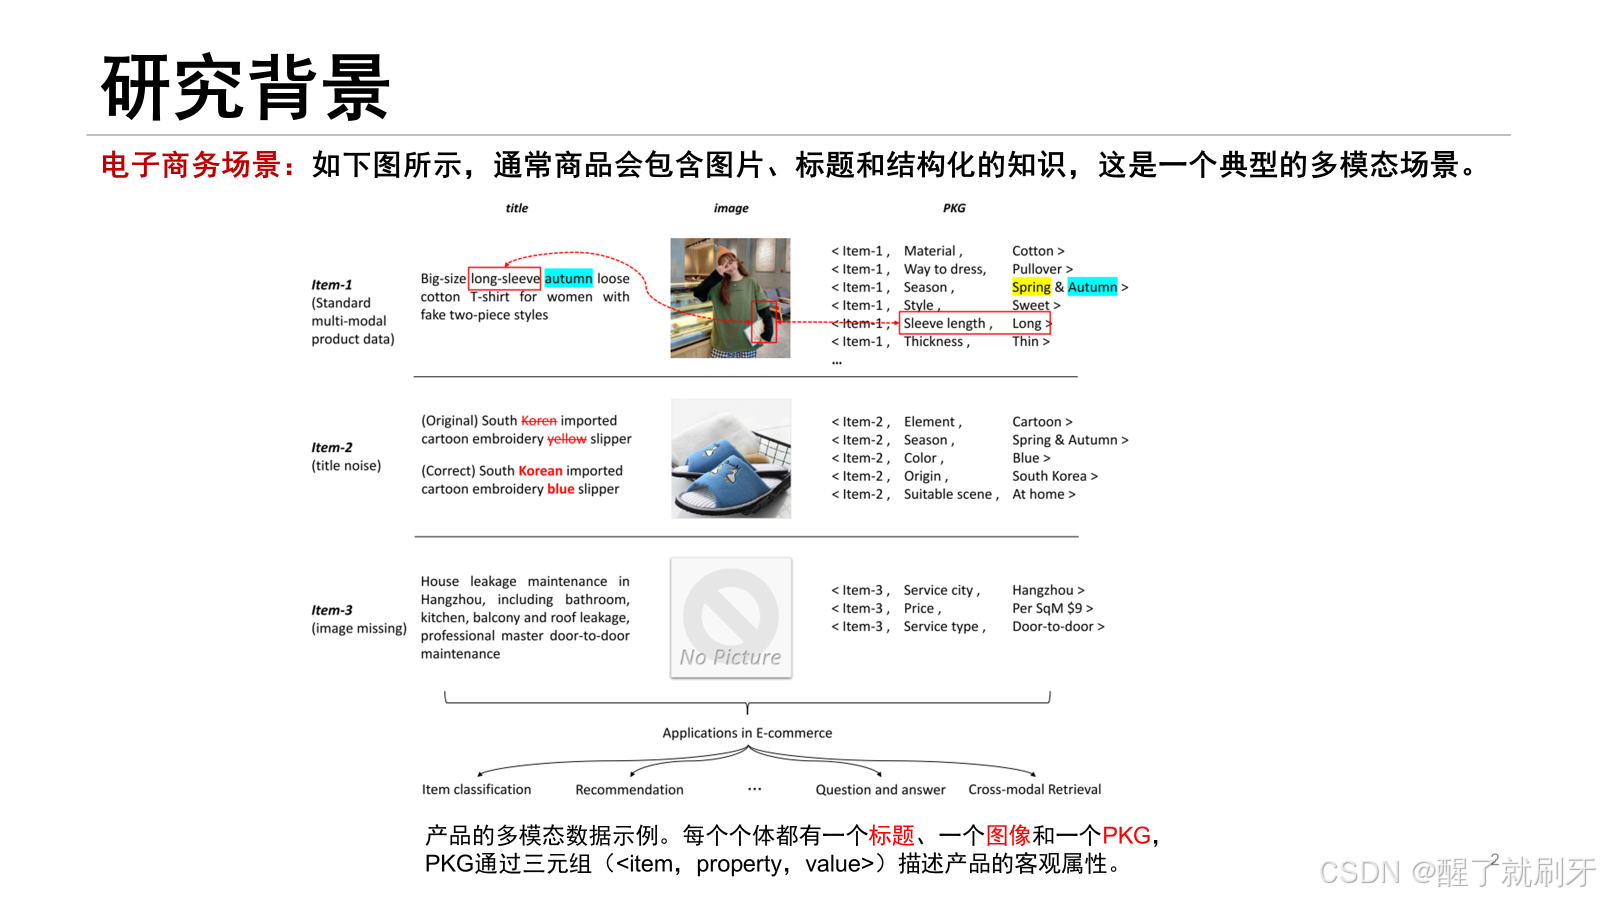Viewport: 1600px width, 900px height.
Task: Click the 'Thickness' property
Action: click(934, 341)
